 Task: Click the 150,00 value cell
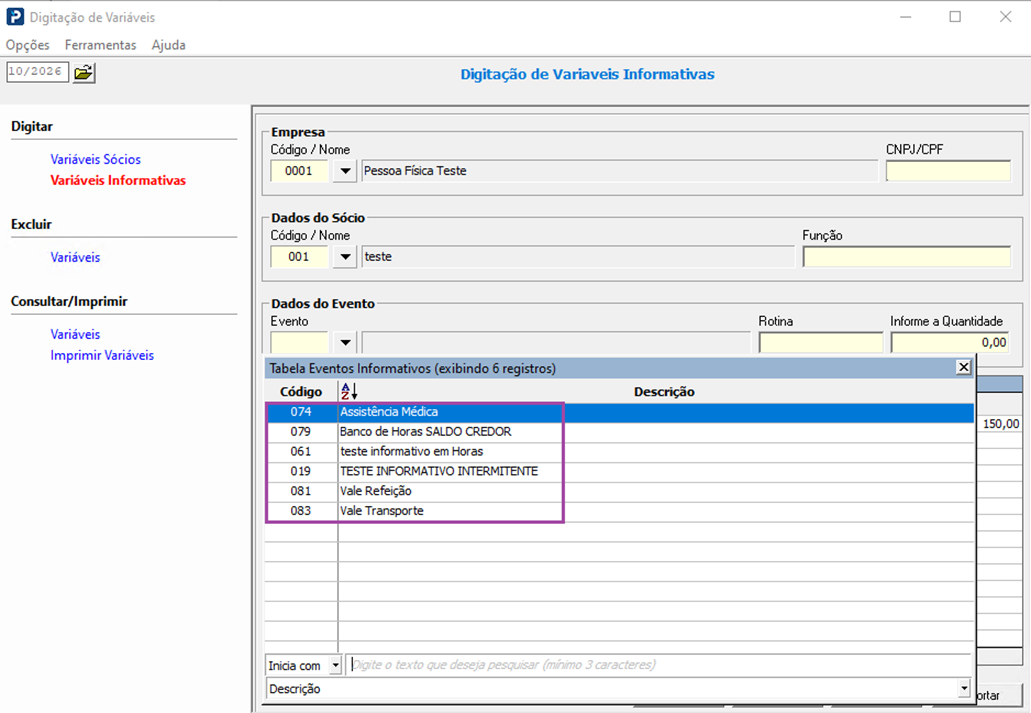pos(1000,424)
